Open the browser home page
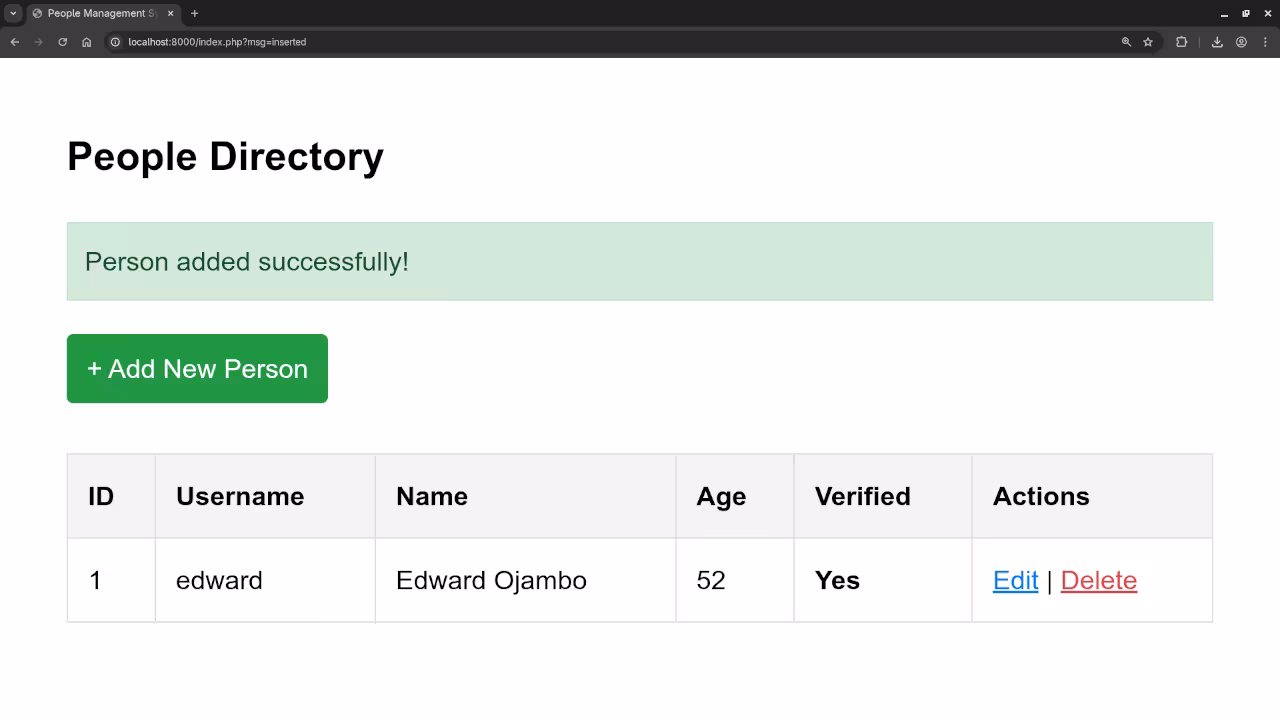 tap(86, 42)
